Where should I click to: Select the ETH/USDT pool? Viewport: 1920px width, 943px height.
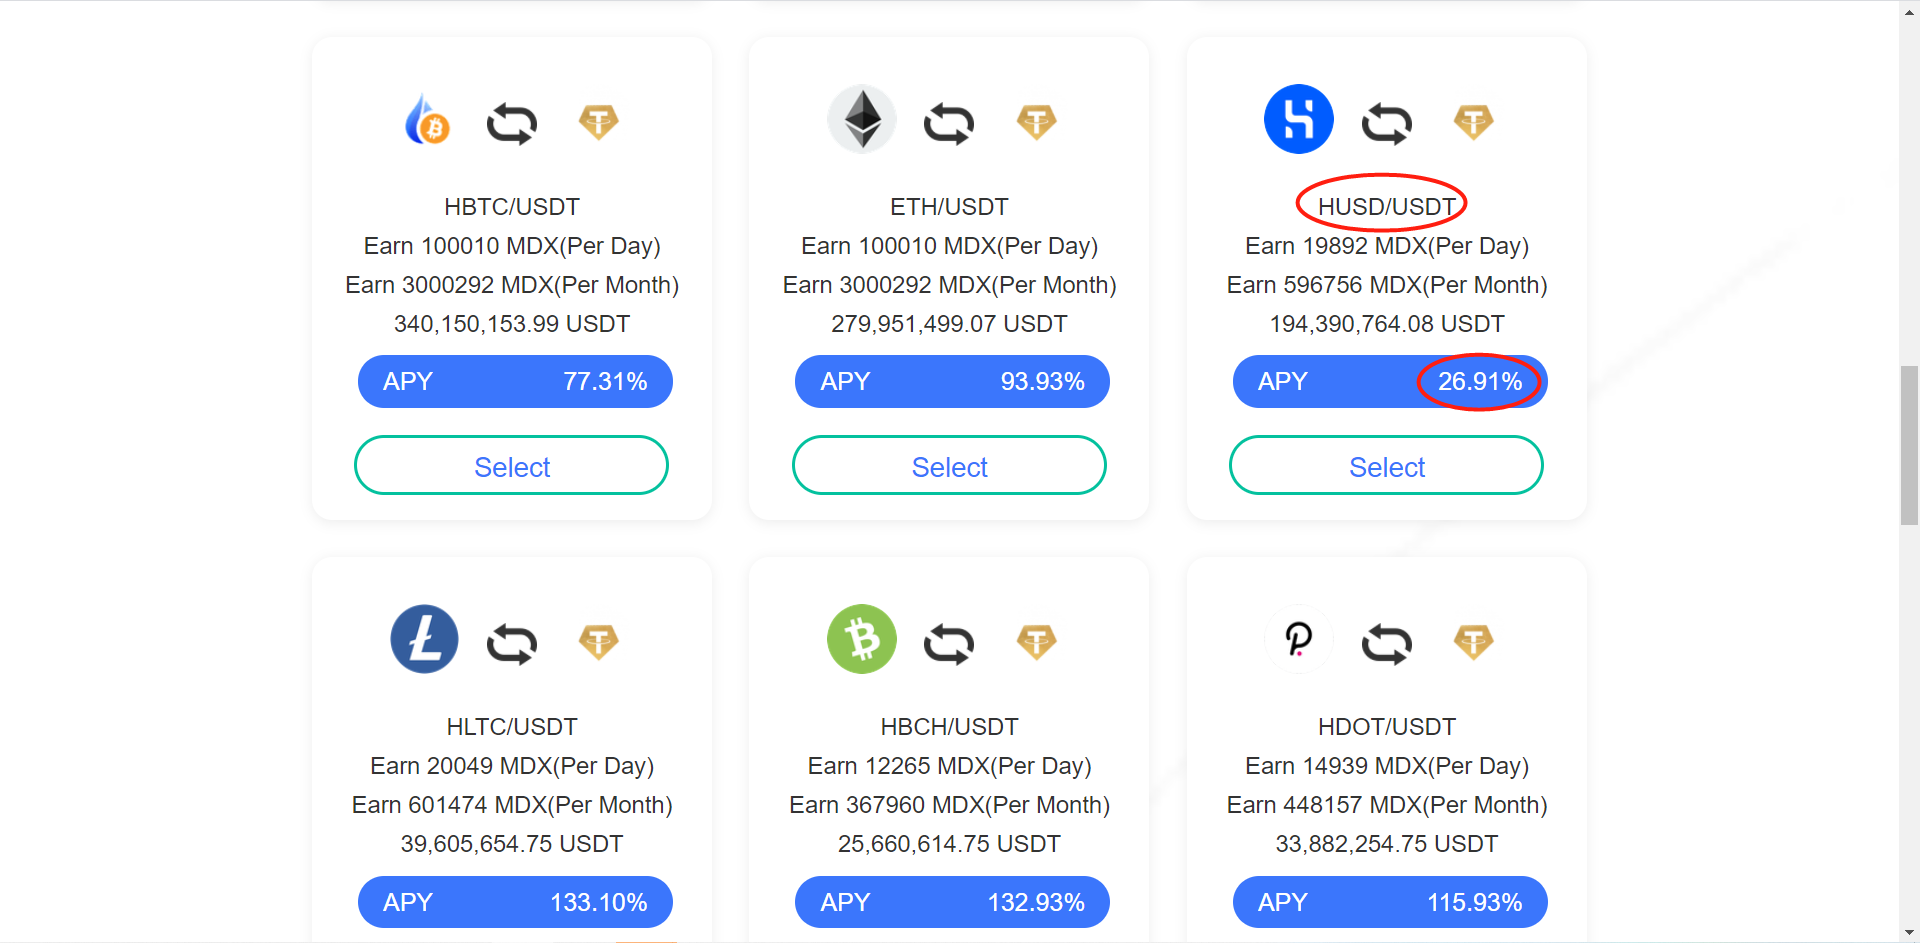[x=949, y=466]
